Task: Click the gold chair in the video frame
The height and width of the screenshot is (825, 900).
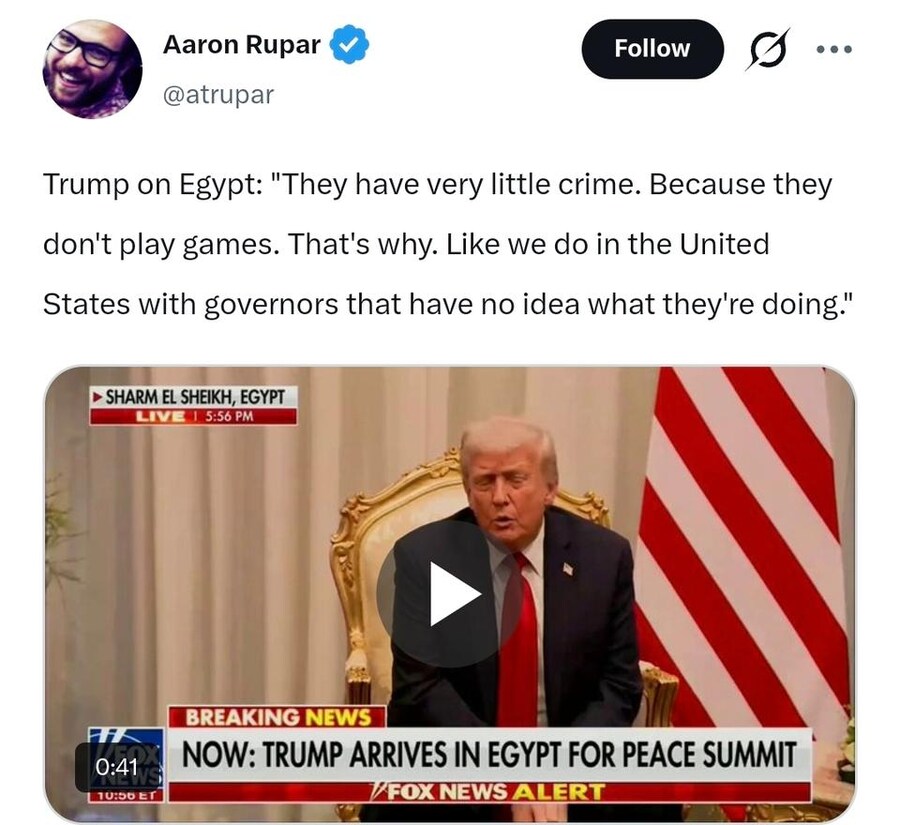Action: click(367, 574)
